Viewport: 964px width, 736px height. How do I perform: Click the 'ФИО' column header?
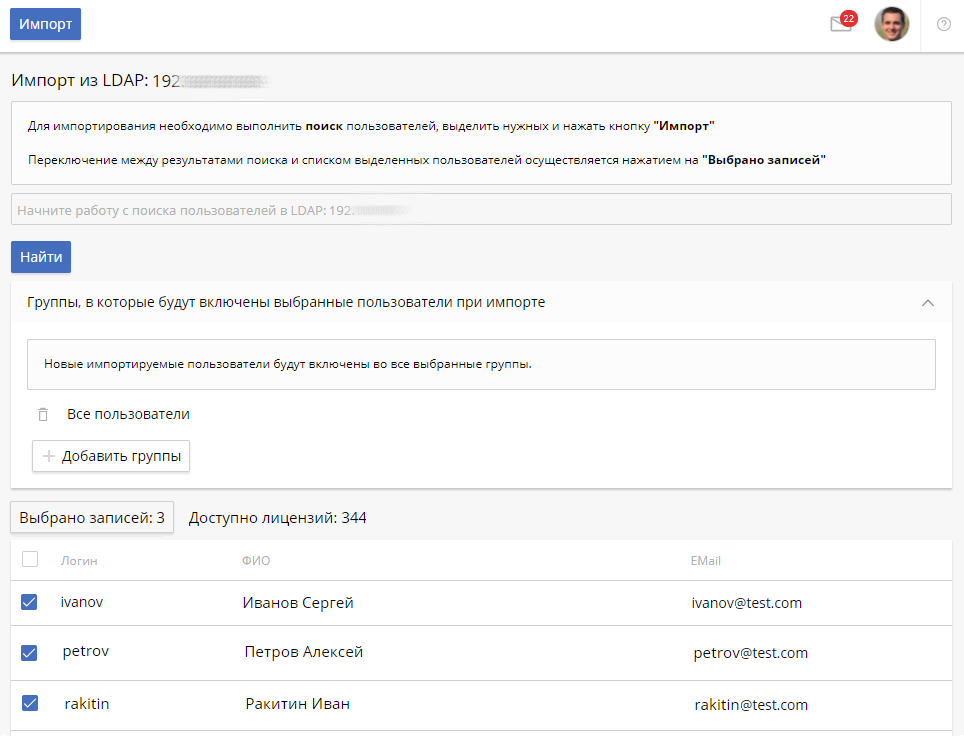click(256, 561)
